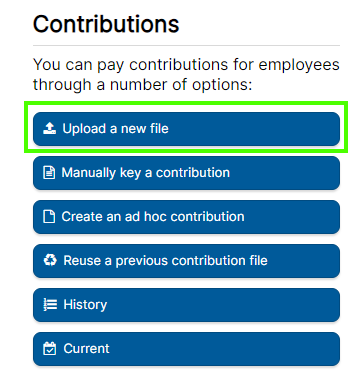Image resolution: width=362 pixels, height=382 pixels.
Task: Click the list icon beside History
Action: pyautogui.click(x=50, y=304)
